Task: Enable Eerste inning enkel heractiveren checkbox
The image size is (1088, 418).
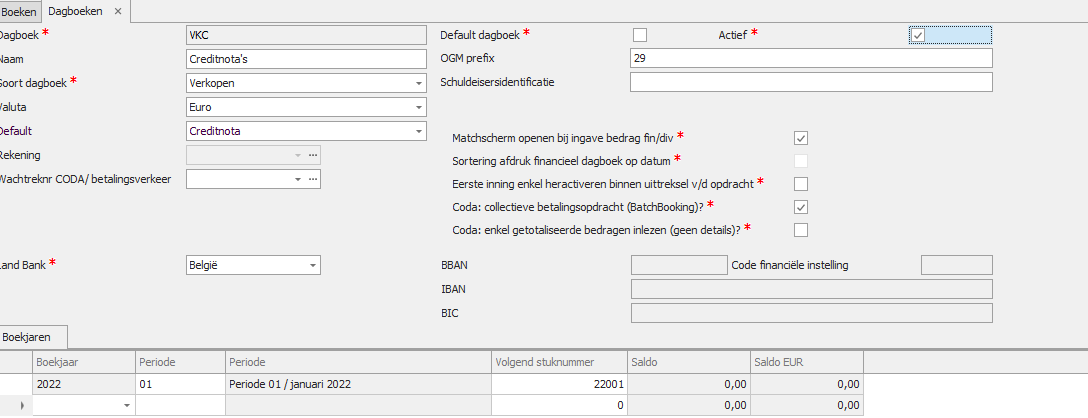Action: point(801,184)
